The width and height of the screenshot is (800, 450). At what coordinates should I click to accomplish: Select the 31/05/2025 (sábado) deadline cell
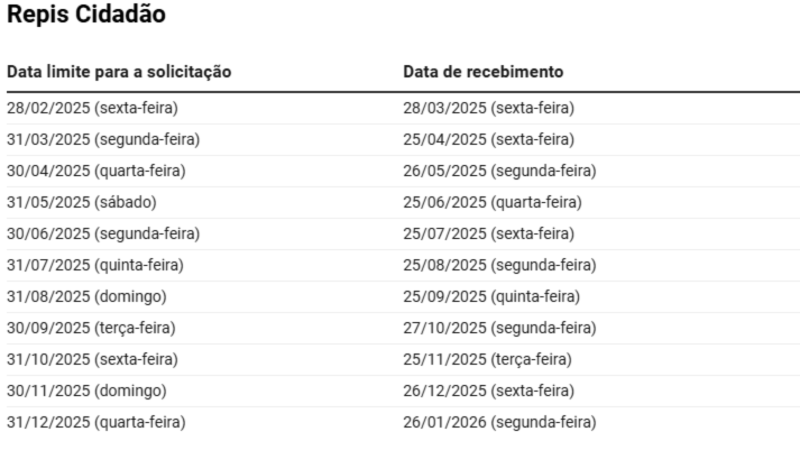coord(82,203)
